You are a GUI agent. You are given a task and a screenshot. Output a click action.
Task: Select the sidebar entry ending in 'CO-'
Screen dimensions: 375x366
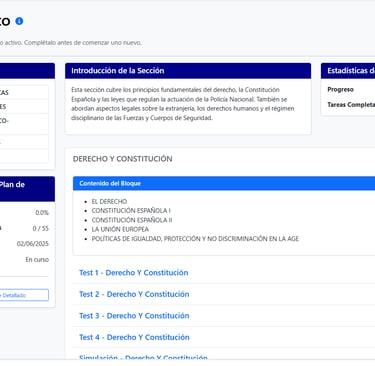pyautogui.click(x=24, y=124)
